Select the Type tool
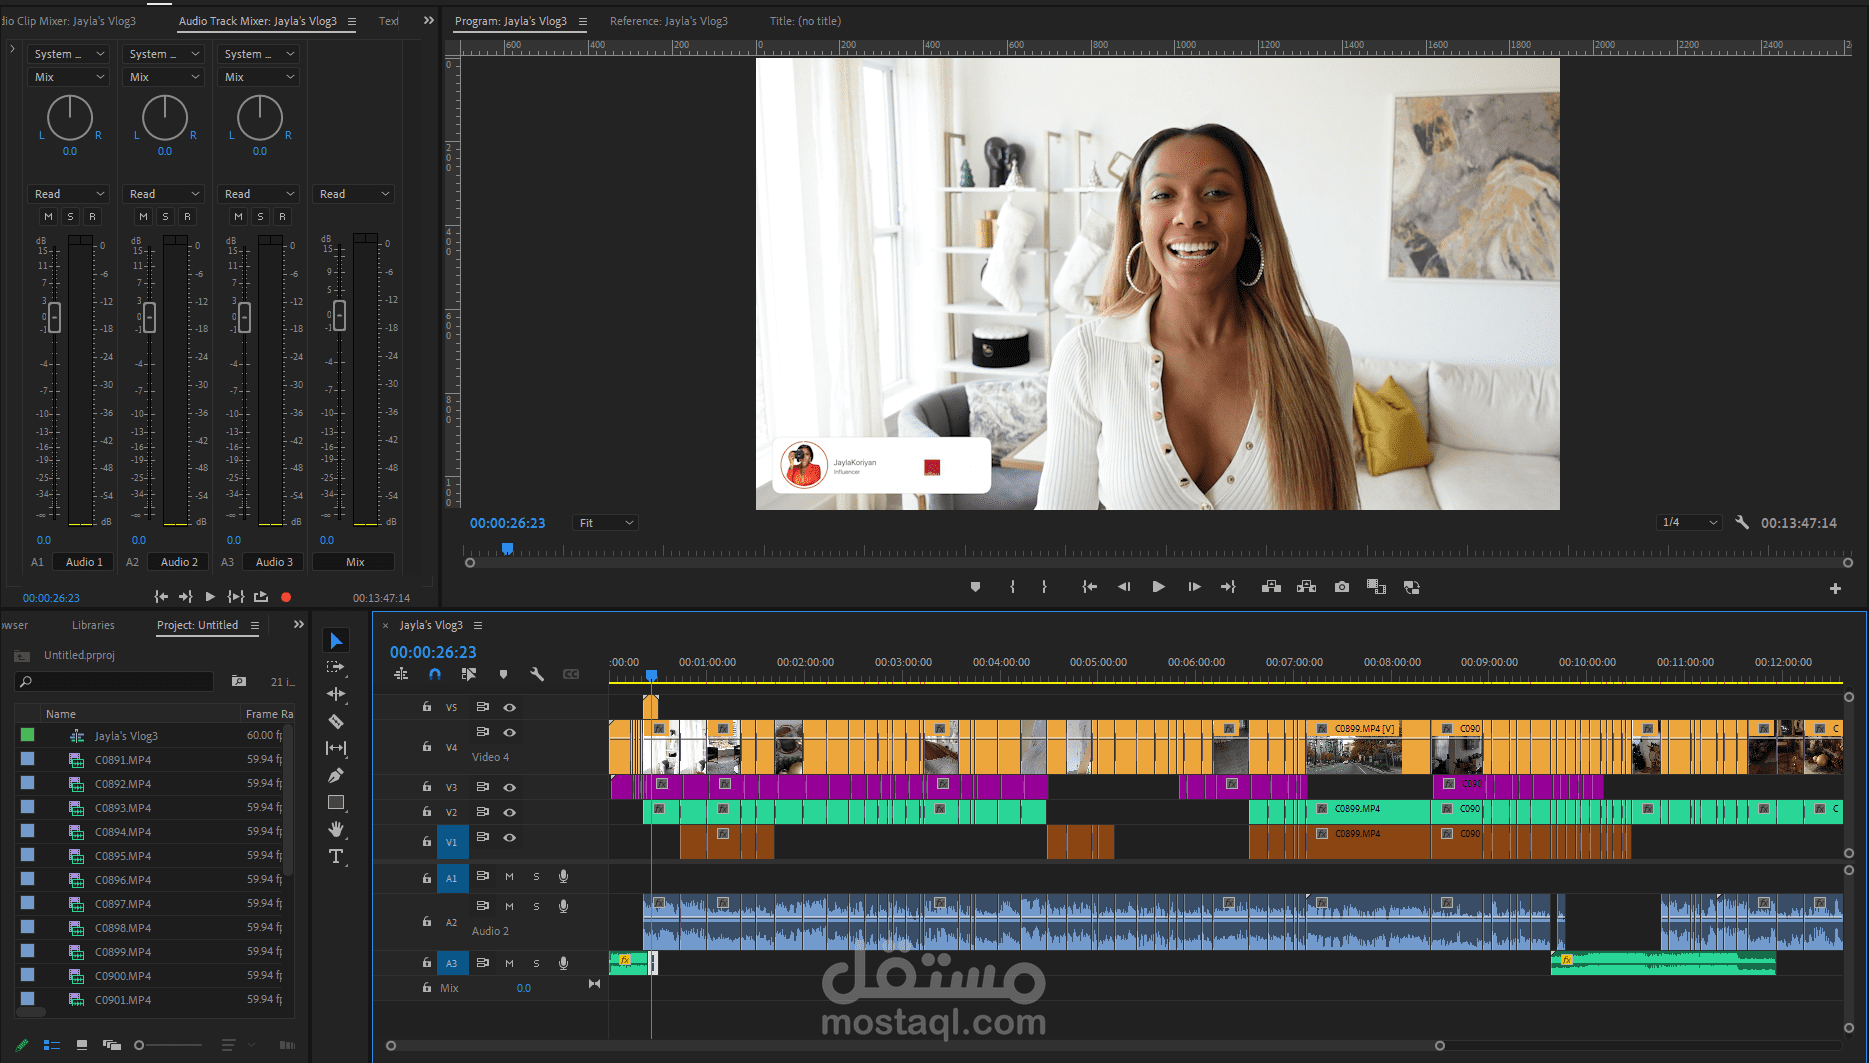 (336, 856)
